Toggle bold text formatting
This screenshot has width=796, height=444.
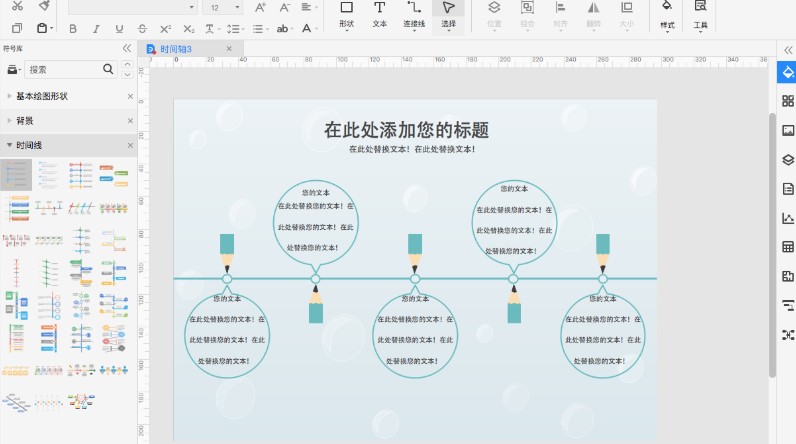coord(74,29)
